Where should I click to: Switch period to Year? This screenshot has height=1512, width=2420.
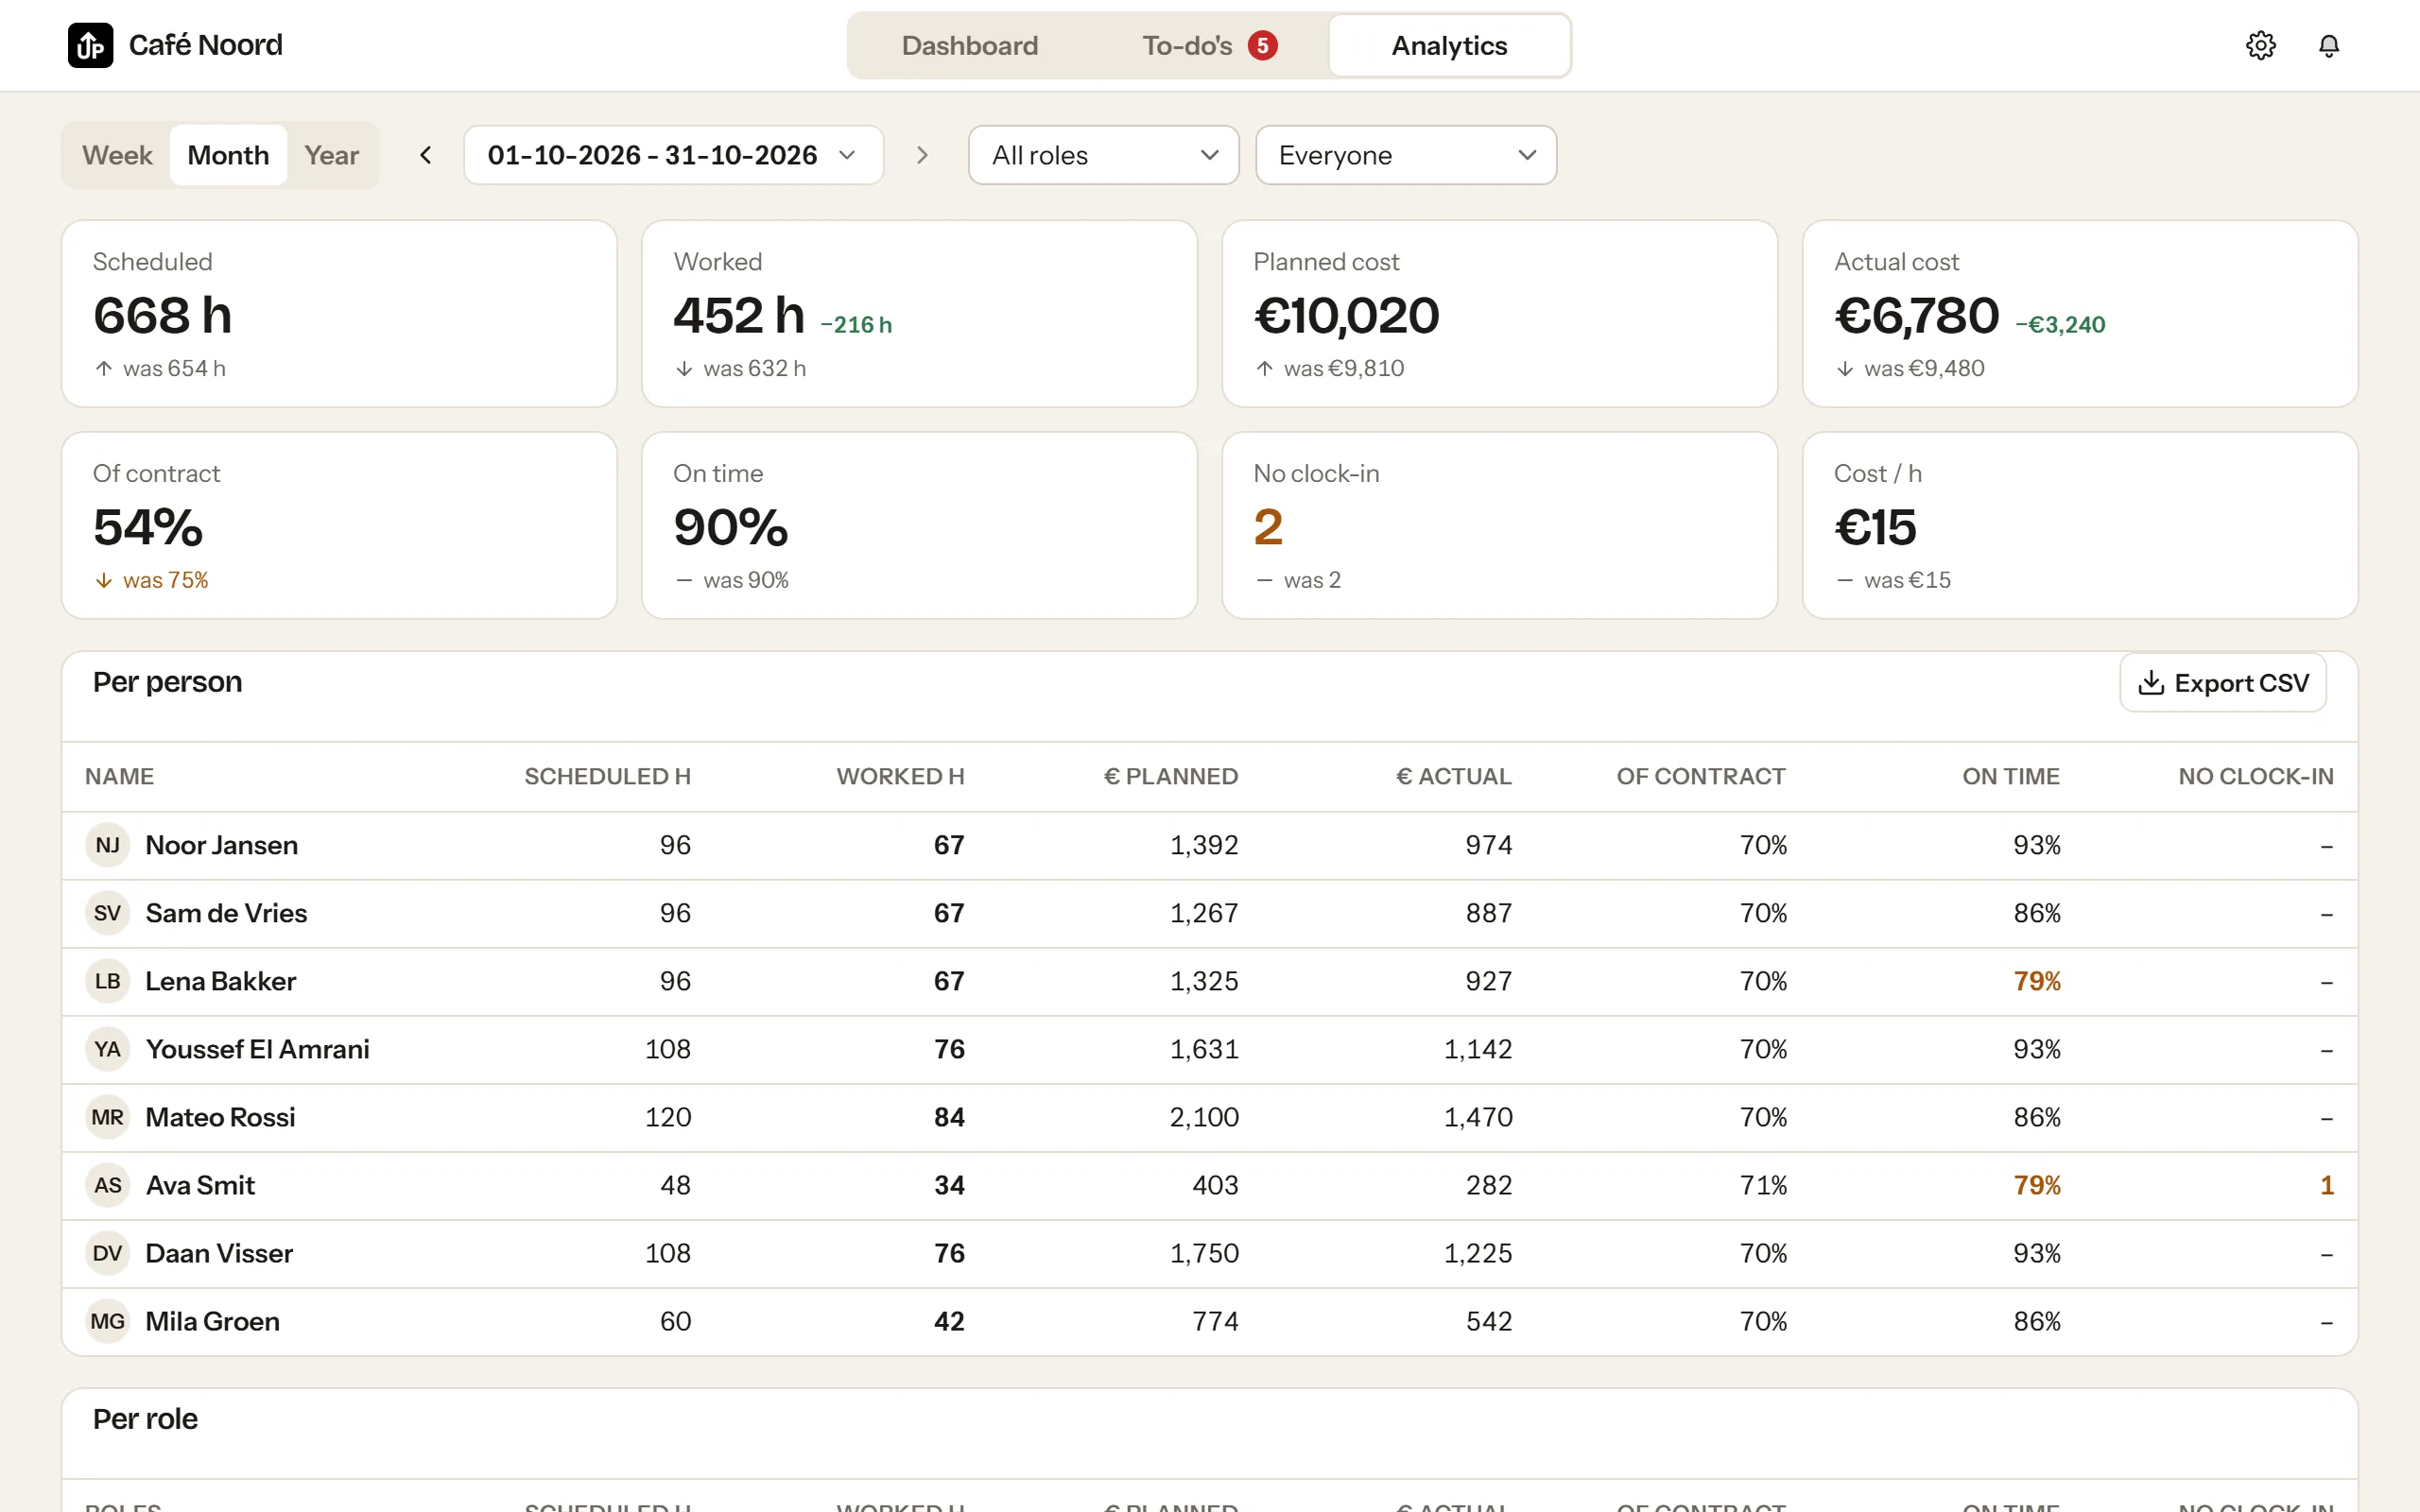click(331, 155)
